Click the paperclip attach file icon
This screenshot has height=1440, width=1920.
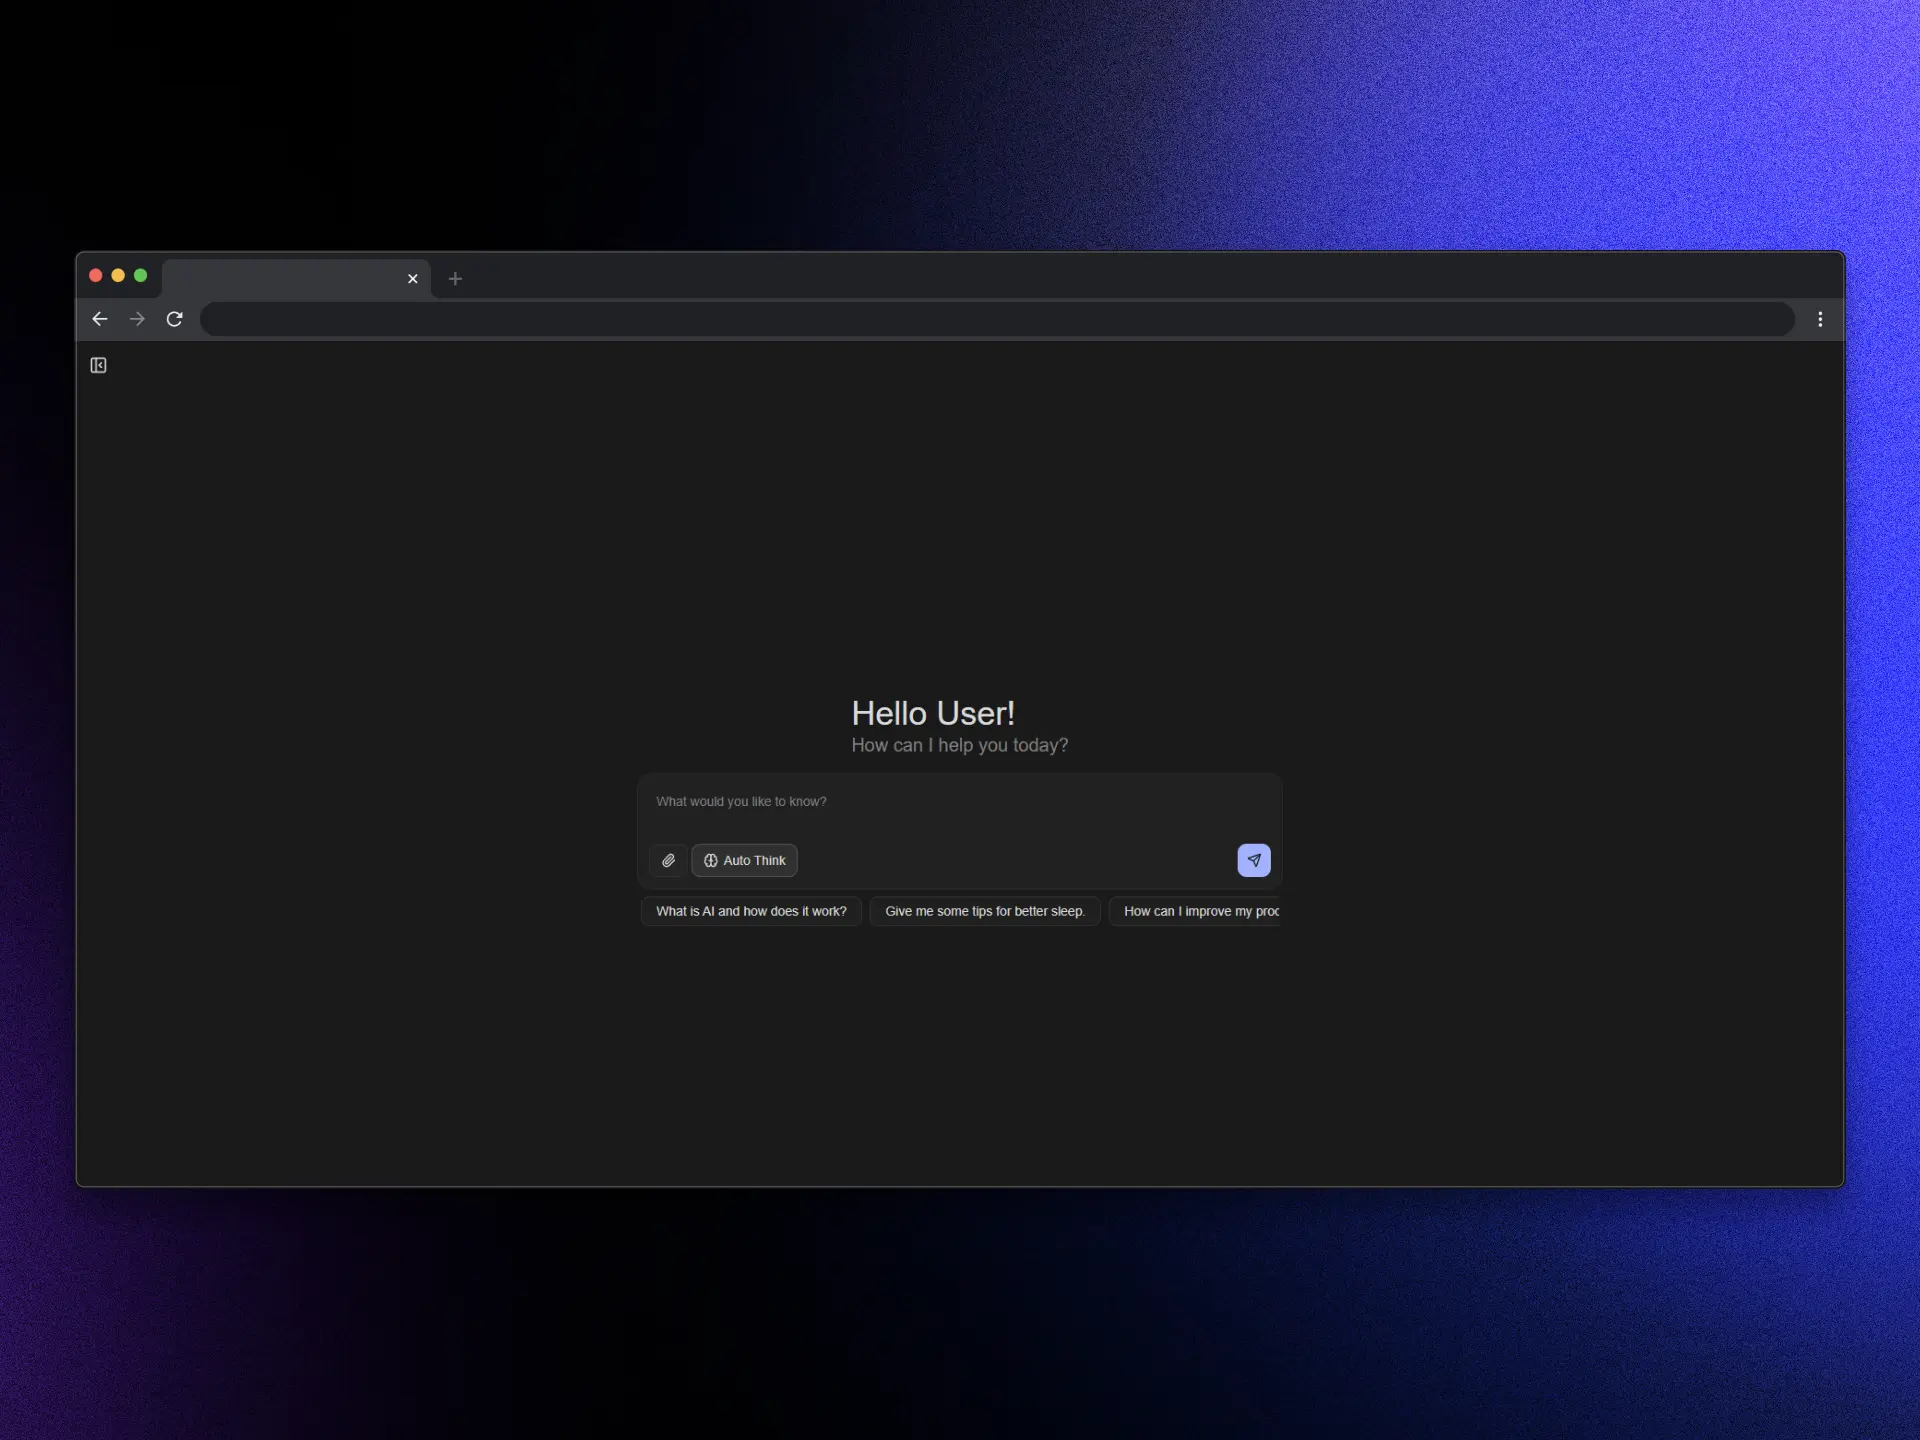point(668,860)
